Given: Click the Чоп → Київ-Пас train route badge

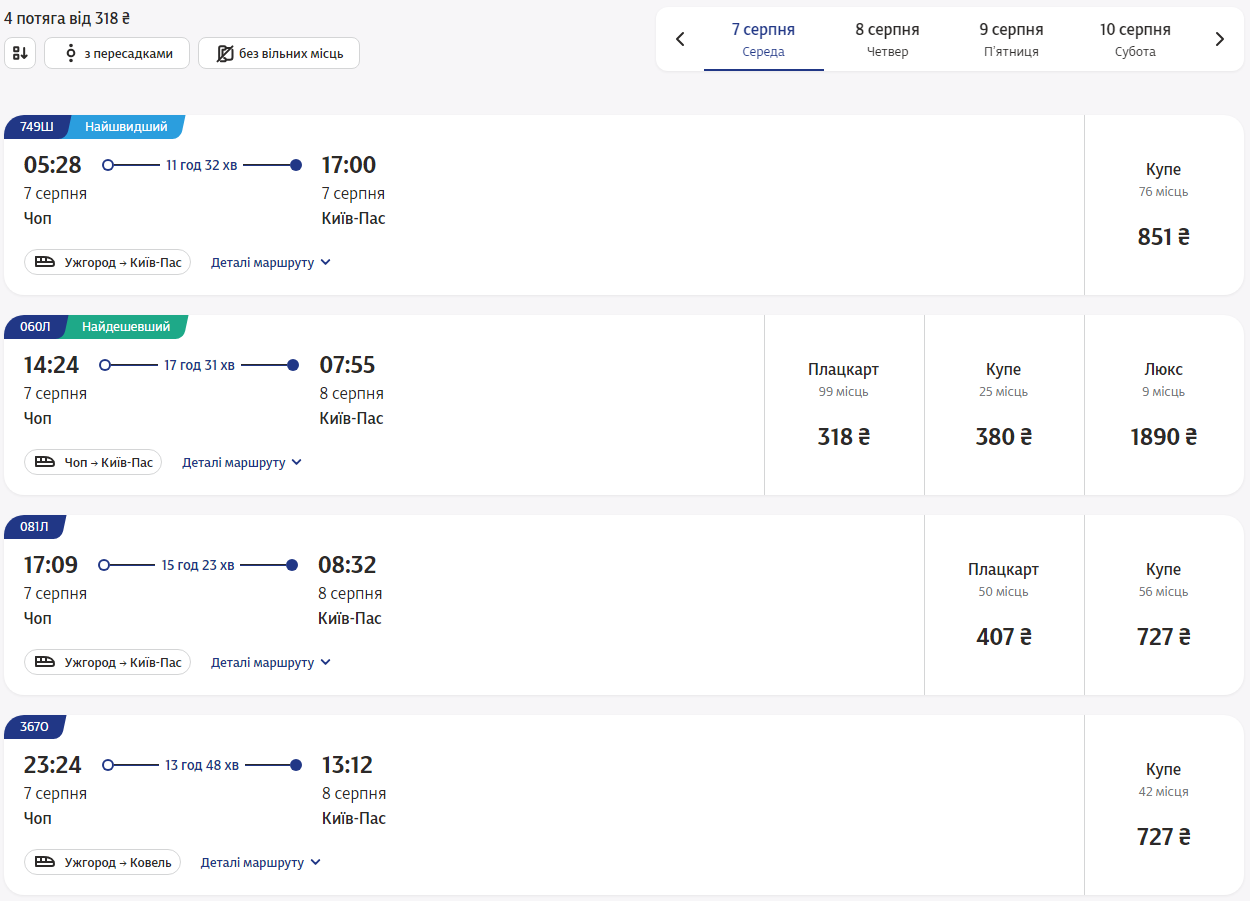Looking at the screenshot, I should pyautogui.click(x=93, y=463).
